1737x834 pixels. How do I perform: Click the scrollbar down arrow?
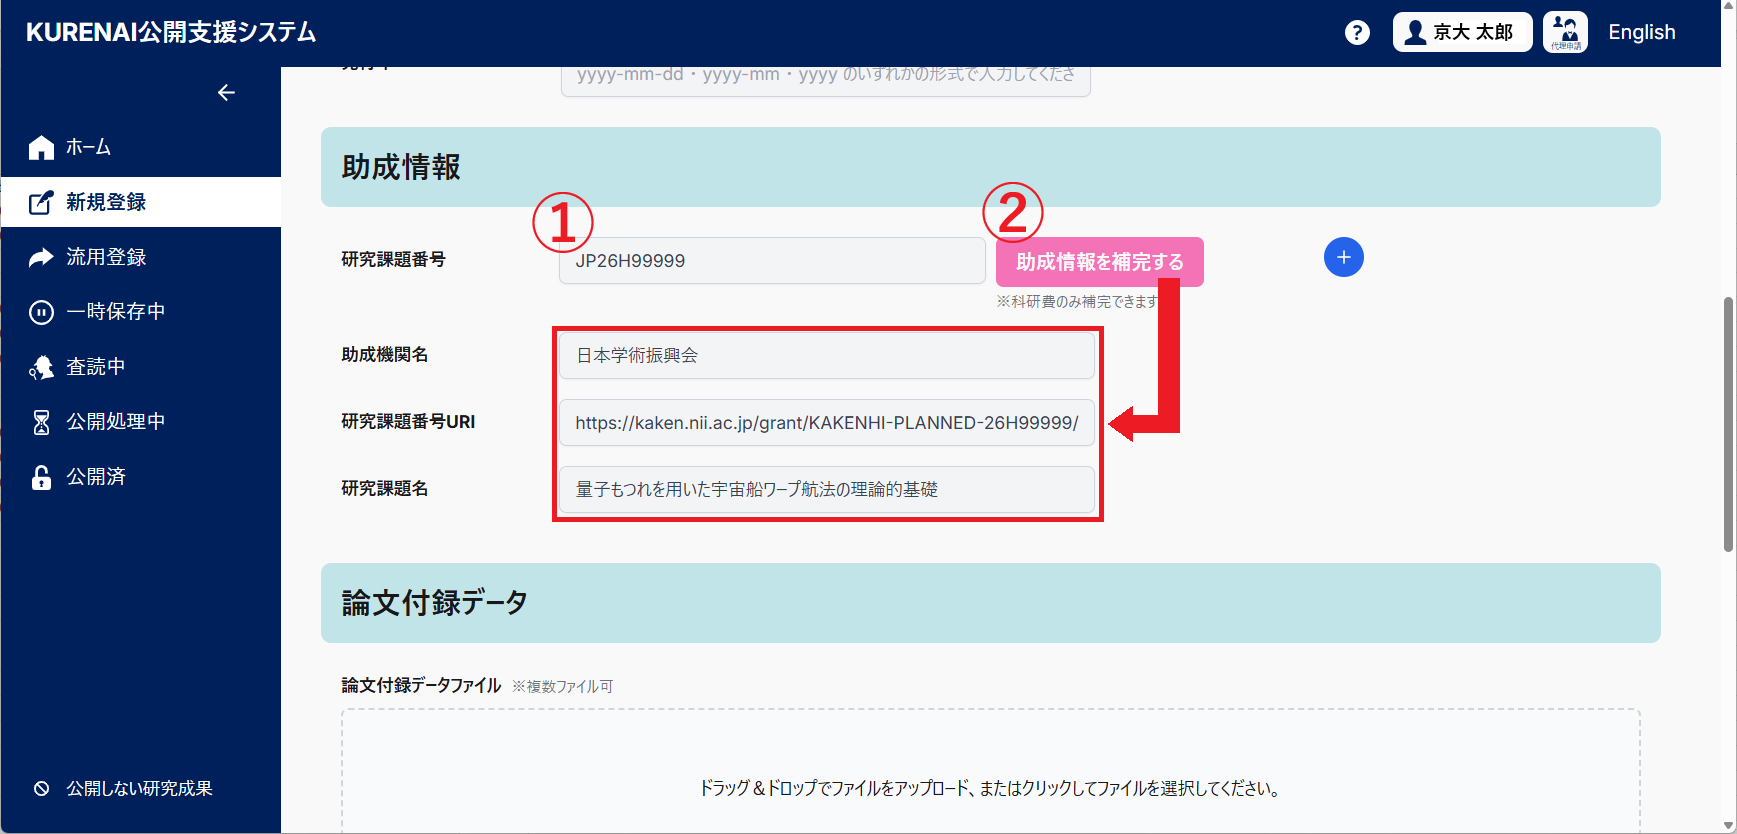1728,825
